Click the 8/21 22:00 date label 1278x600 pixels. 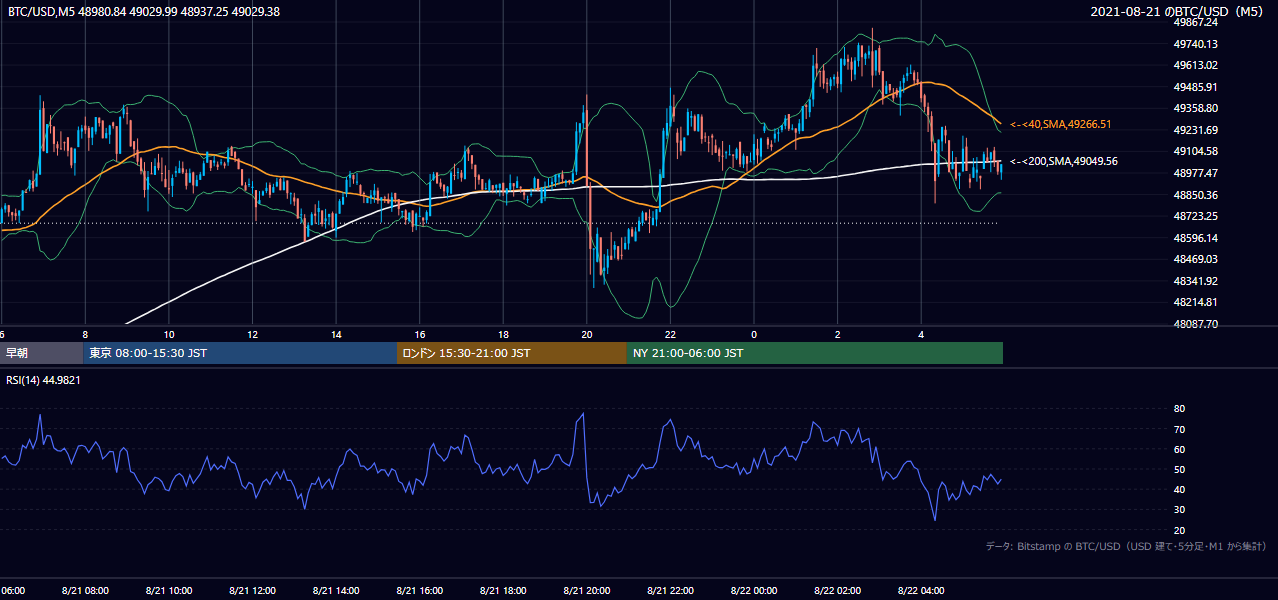click(x=671, y=591)
